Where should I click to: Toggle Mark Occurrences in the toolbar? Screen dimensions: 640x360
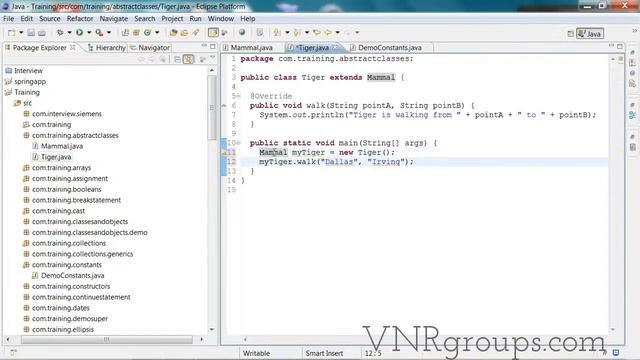pos(213,33)
